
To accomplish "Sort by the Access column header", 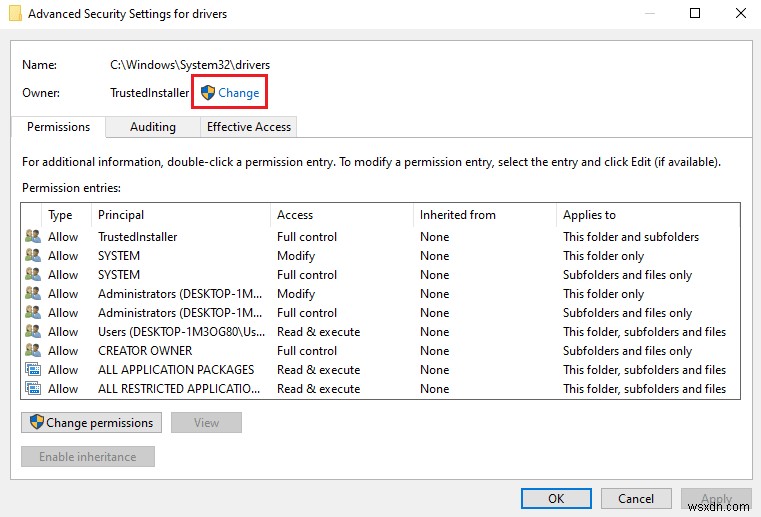I will point(342,215).
